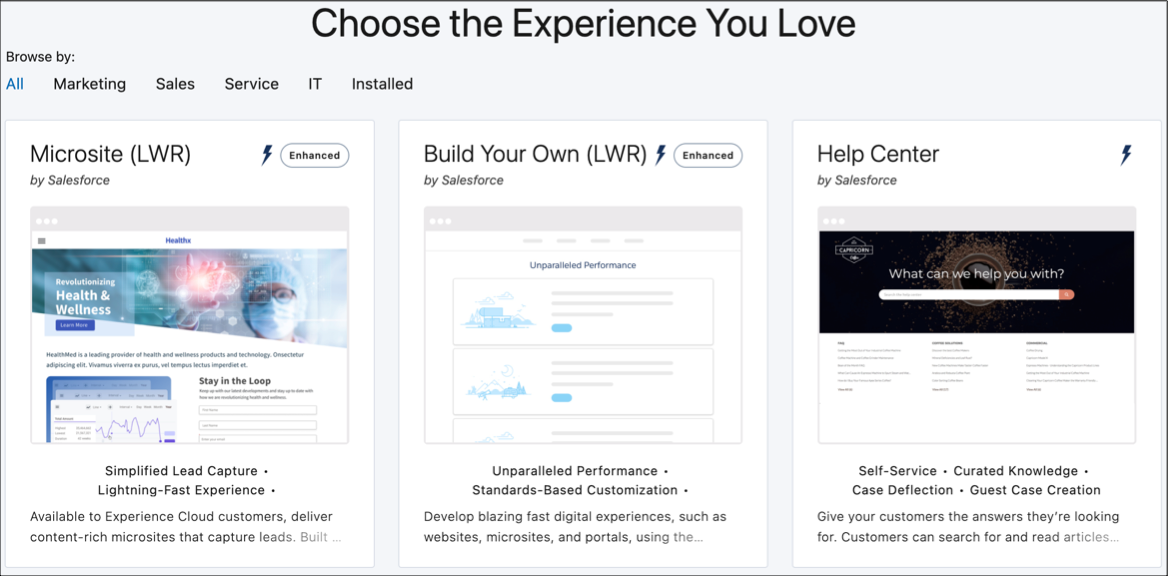Click the lightning bolt icon on Microsite (LWR) card
The width and height of the screenshot is (1168, 576).
pyautogui.click(x=265, y=155)
